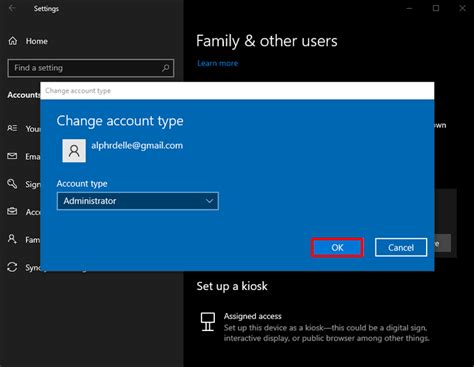The image size is (474, 367).
Task: Confirm the account type with OK
Action: [337, 247]
